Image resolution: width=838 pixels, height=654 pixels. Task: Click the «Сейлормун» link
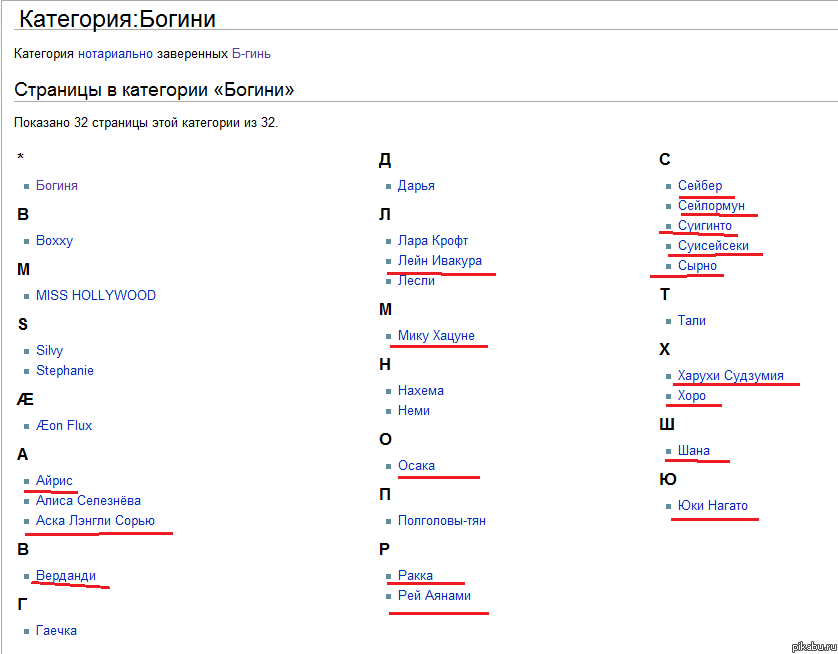pos(711,205)
